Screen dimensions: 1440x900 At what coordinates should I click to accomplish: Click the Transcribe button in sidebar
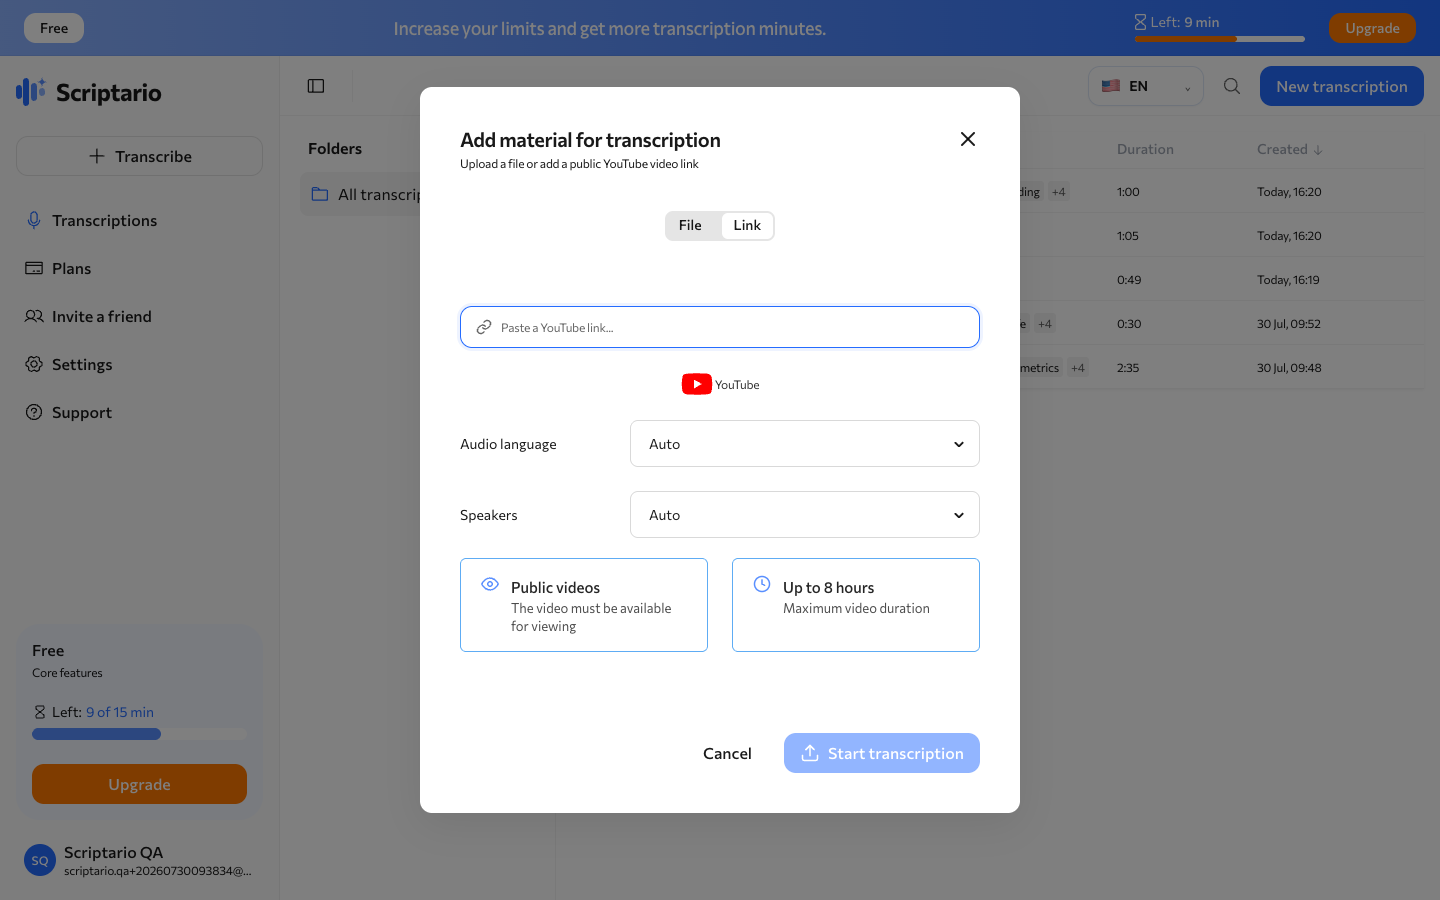[139, 156]
